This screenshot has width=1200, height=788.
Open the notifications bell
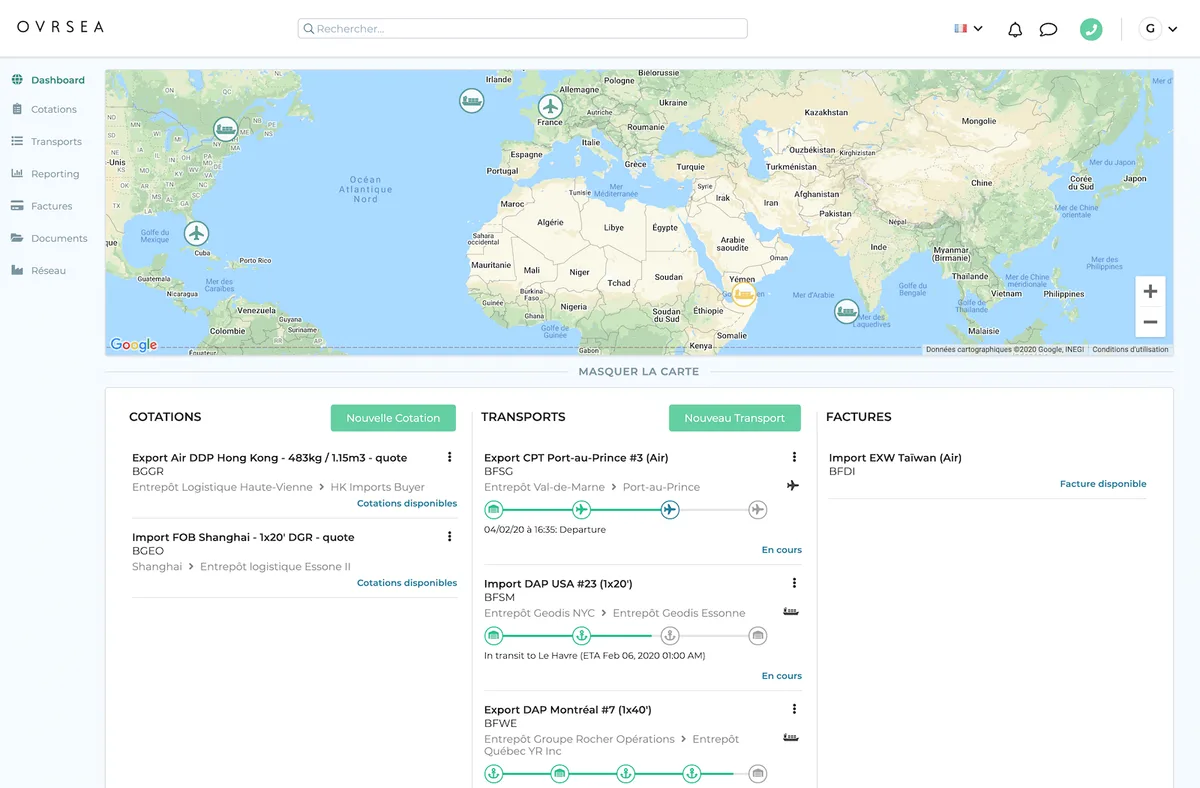click(x=1015, y=29)
